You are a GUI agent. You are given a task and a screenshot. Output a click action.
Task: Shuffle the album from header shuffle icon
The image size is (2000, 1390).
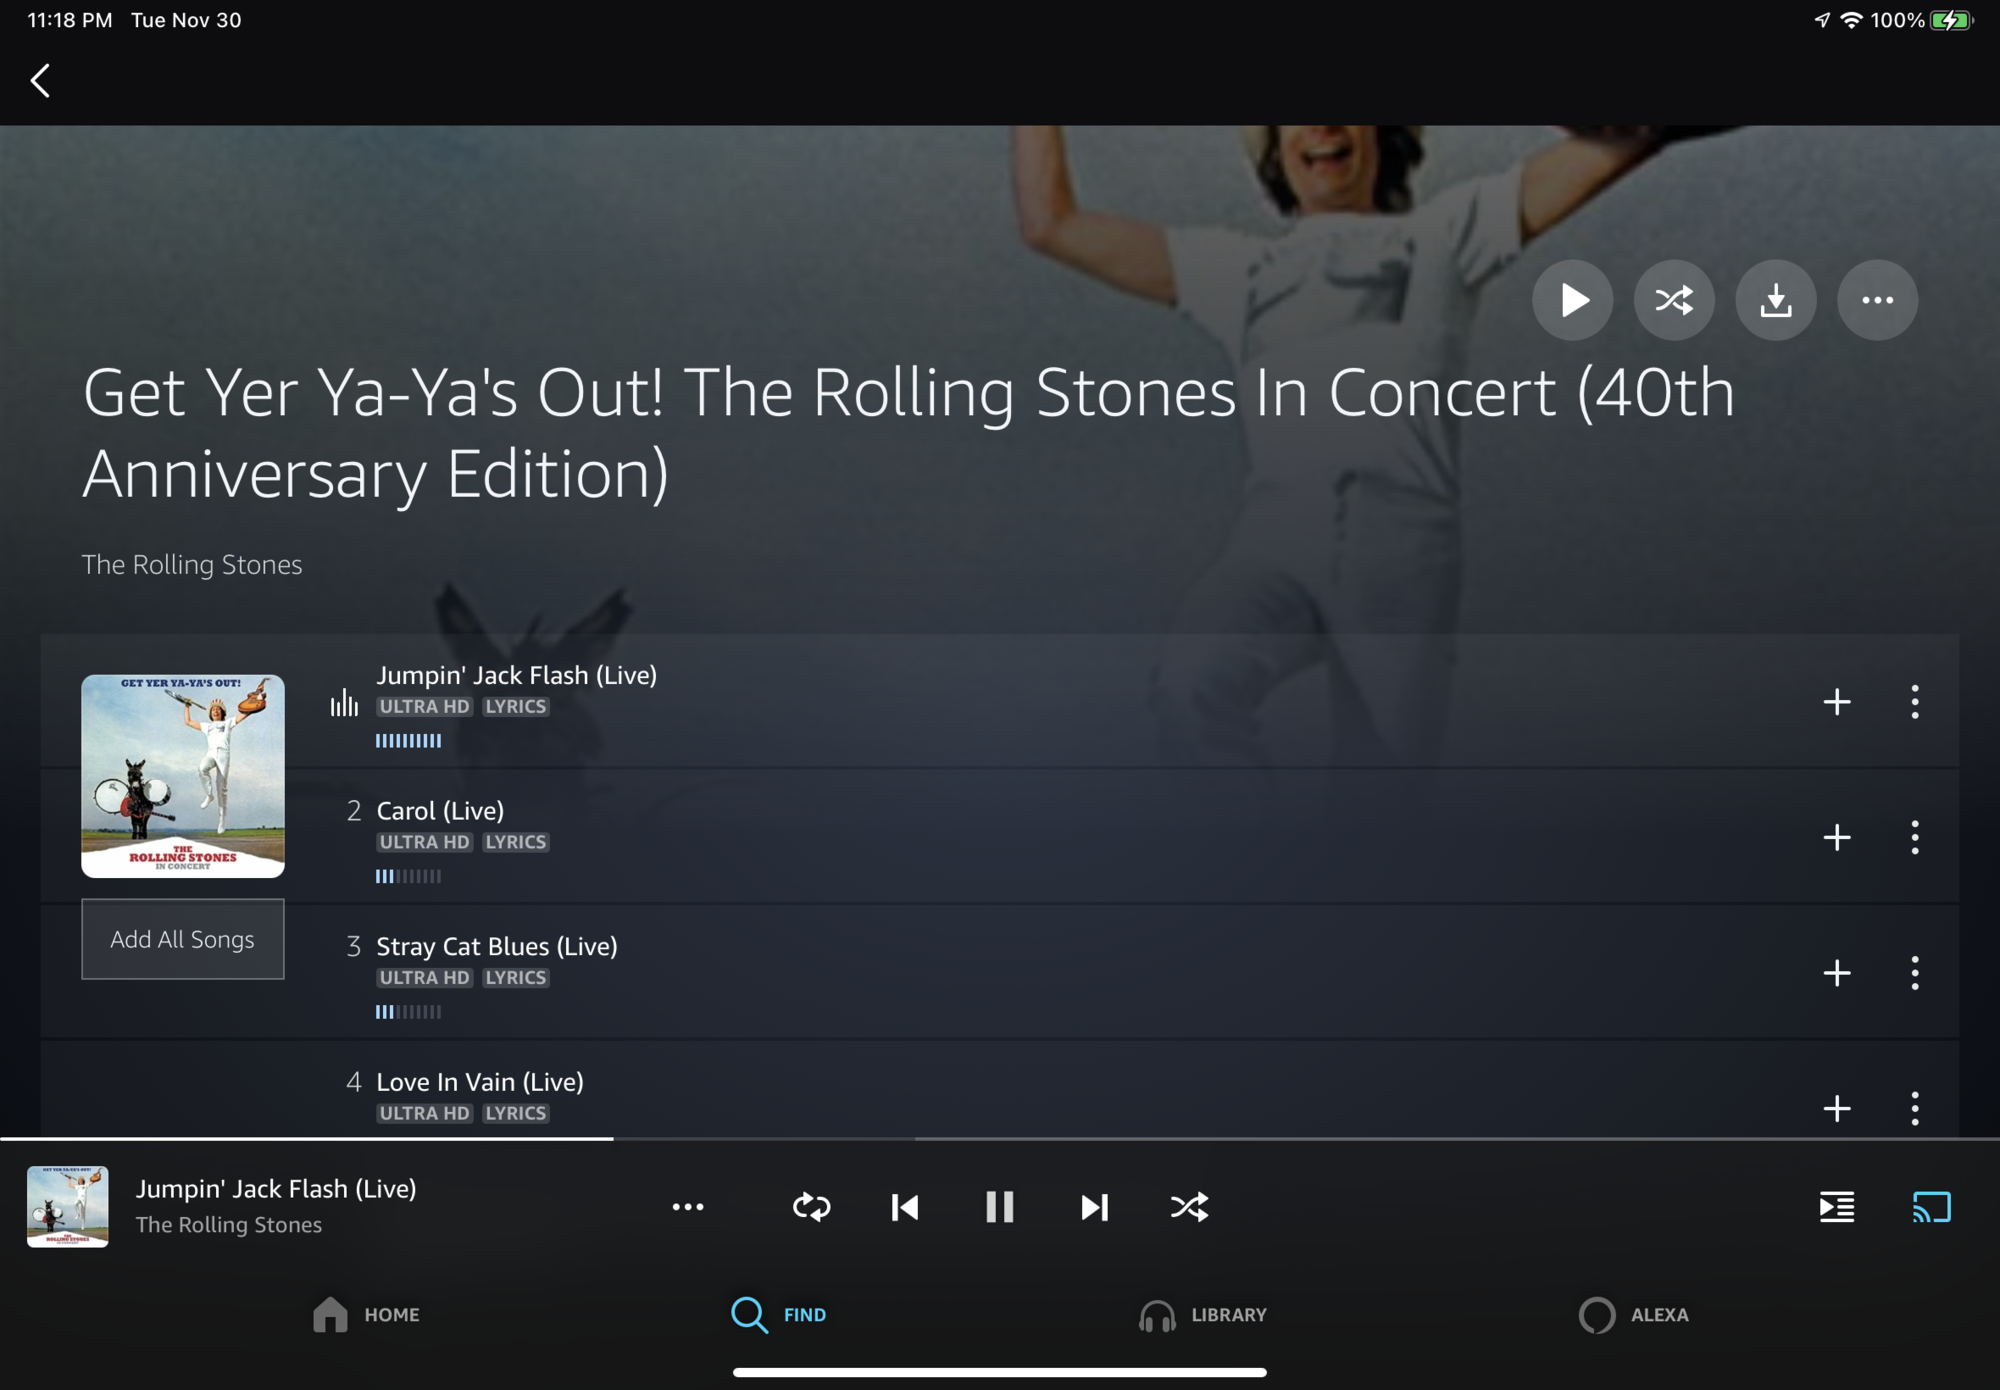[1674, 300]
